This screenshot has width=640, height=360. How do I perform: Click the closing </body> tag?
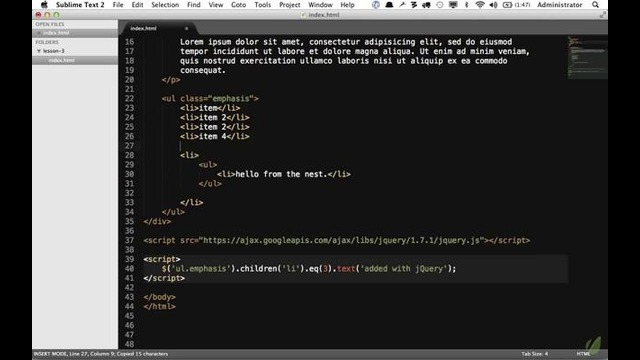pyautogui.click(x=159, y=297)
